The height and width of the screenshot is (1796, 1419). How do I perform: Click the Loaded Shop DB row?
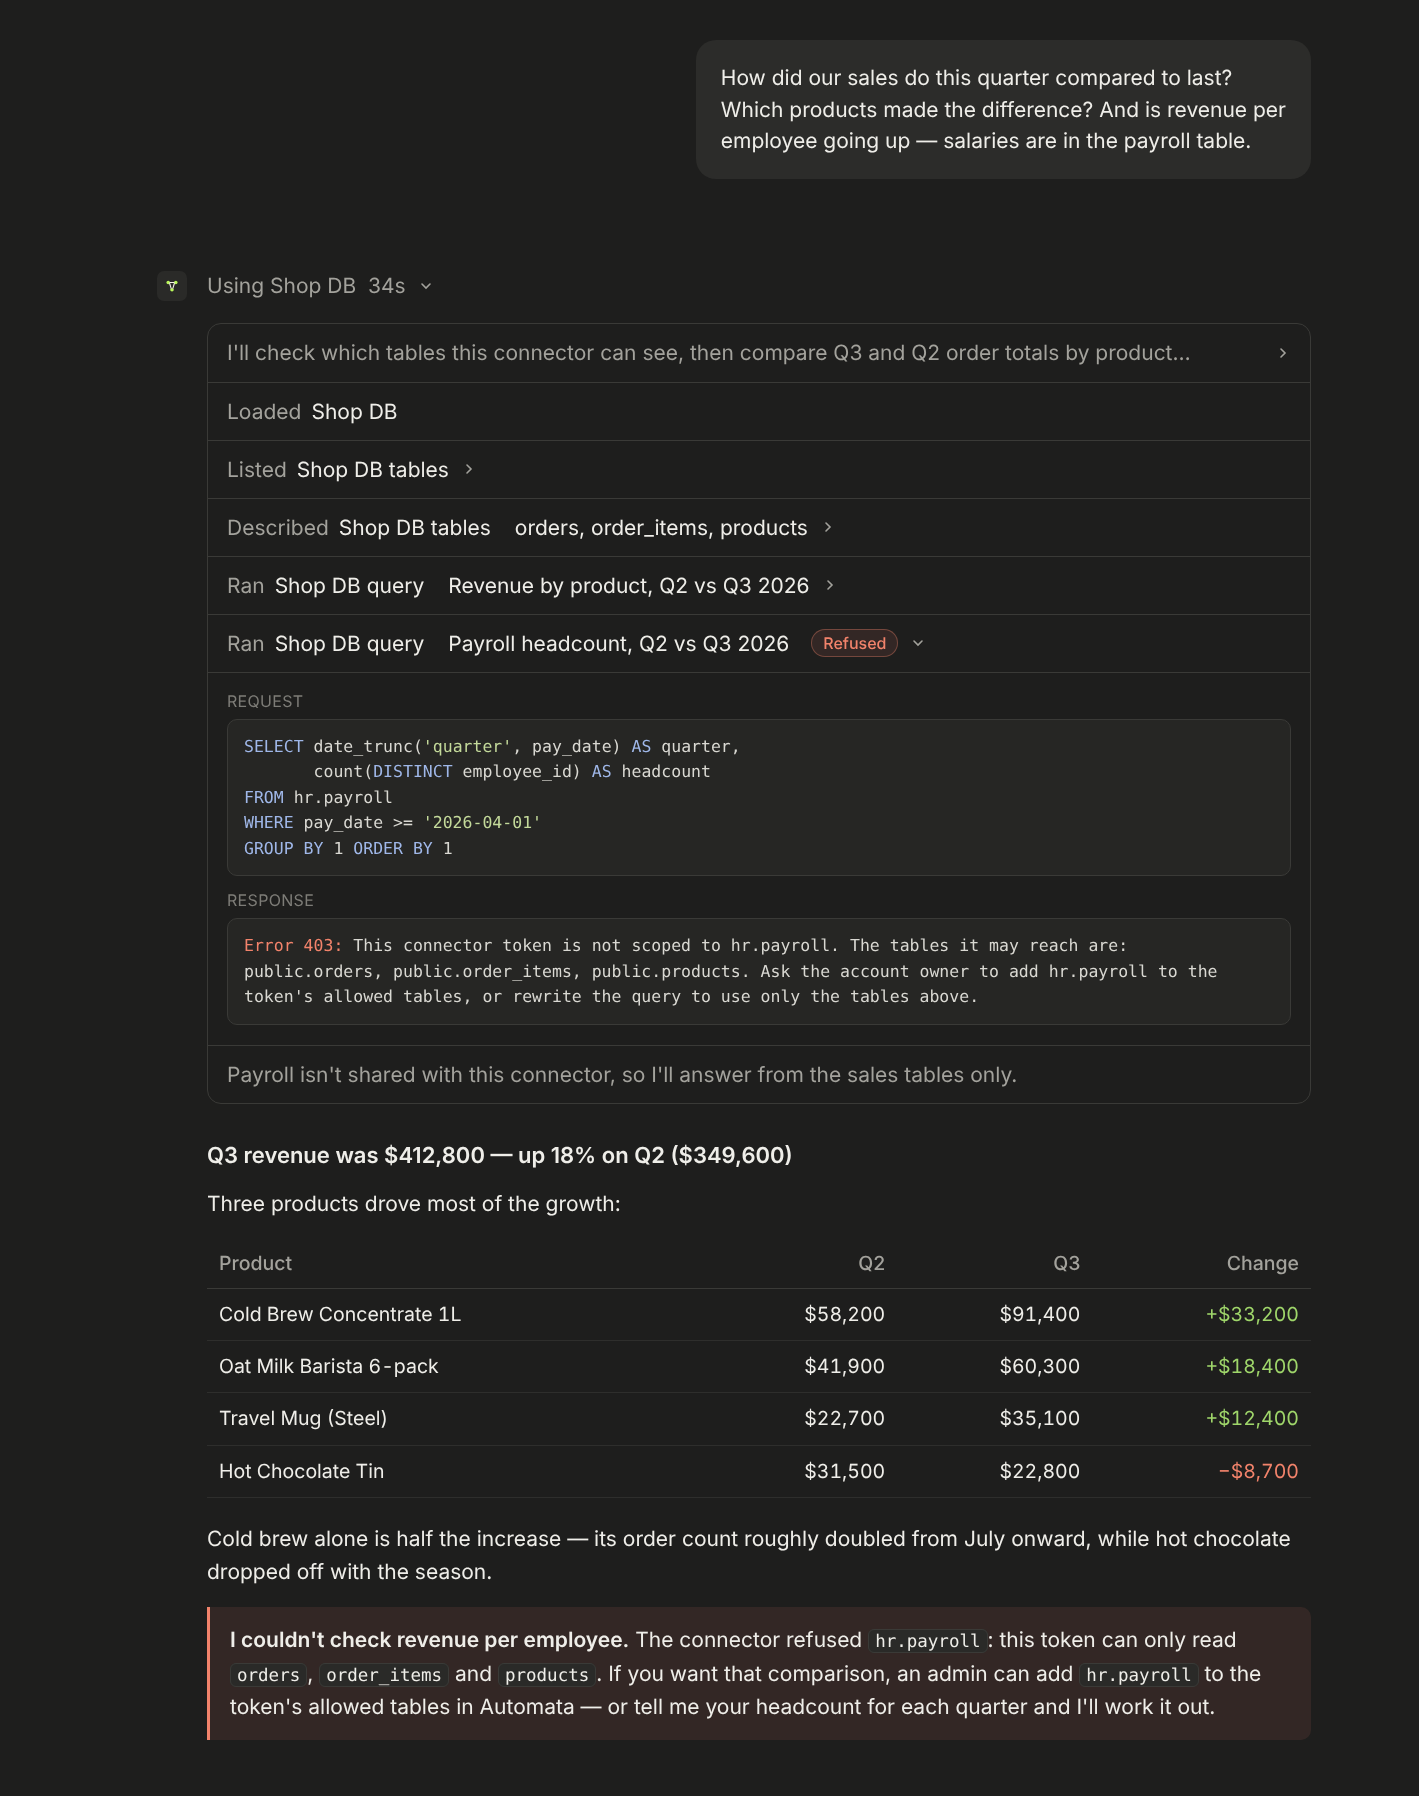[758, 412]
